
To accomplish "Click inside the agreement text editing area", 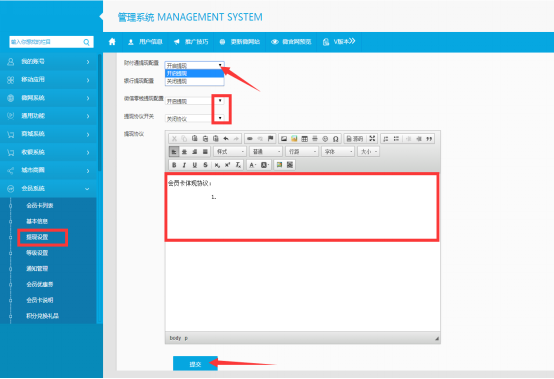I will [x=302, y=251].
